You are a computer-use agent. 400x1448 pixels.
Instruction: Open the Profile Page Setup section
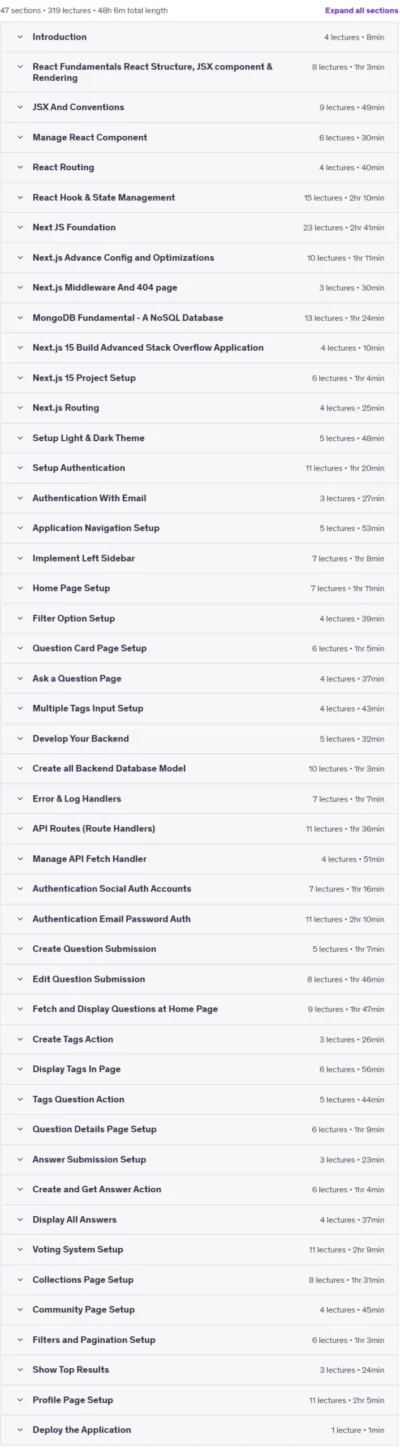click(x=200, y=1400)
